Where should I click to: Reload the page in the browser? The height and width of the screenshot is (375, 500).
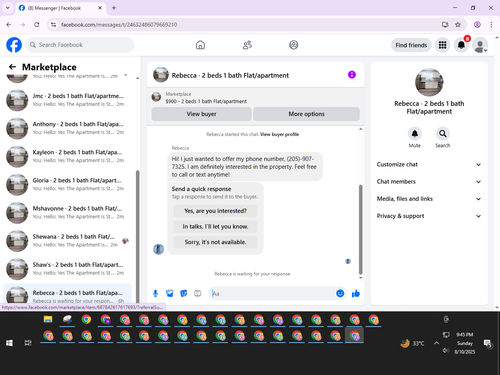coord(37,25)
